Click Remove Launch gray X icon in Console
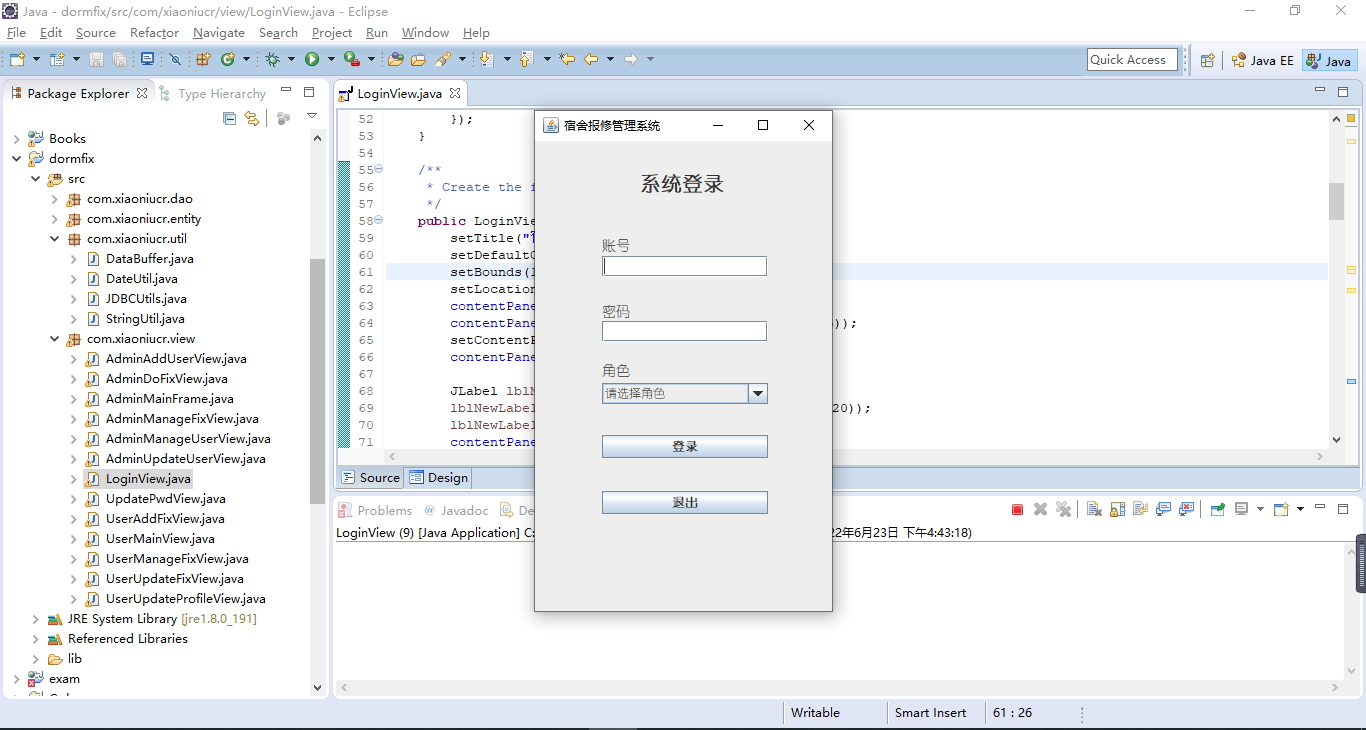 1040,509
